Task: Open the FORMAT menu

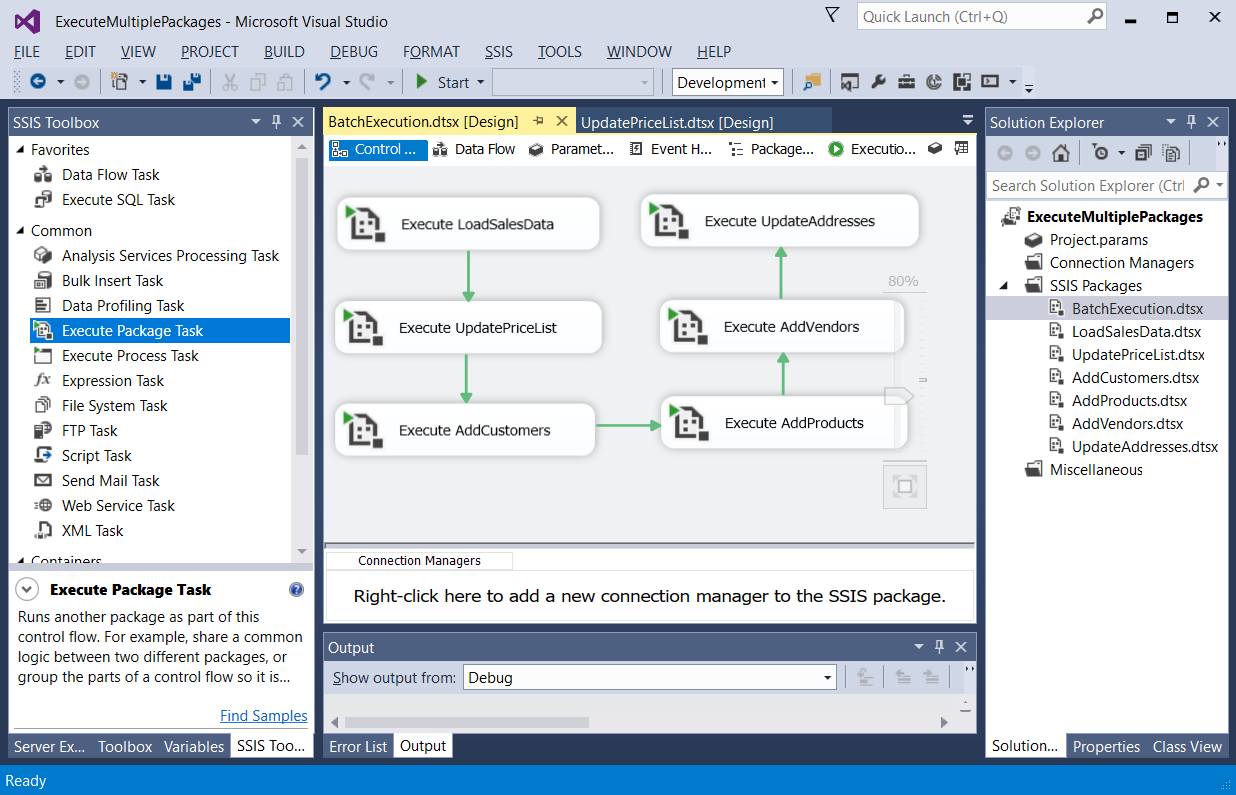Action: [431, 51]
